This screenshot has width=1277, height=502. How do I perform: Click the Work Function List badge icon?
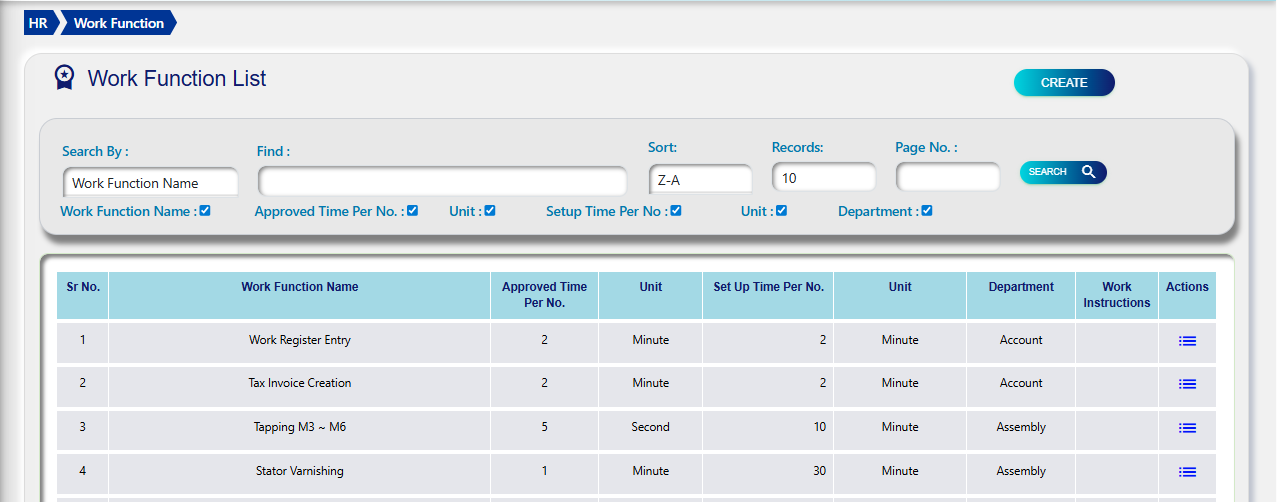tap(64, 78)
